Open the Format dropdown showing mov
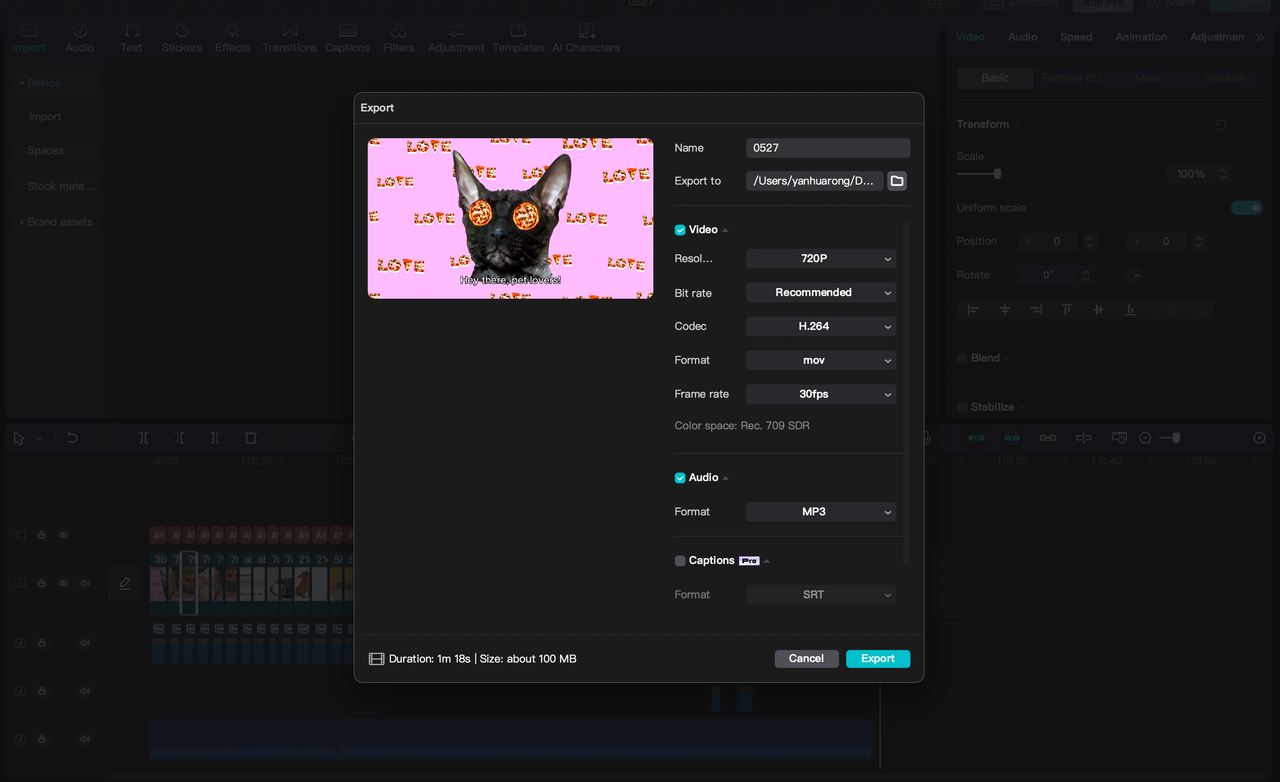This screenshot has width=1280, height=782. 820,360
